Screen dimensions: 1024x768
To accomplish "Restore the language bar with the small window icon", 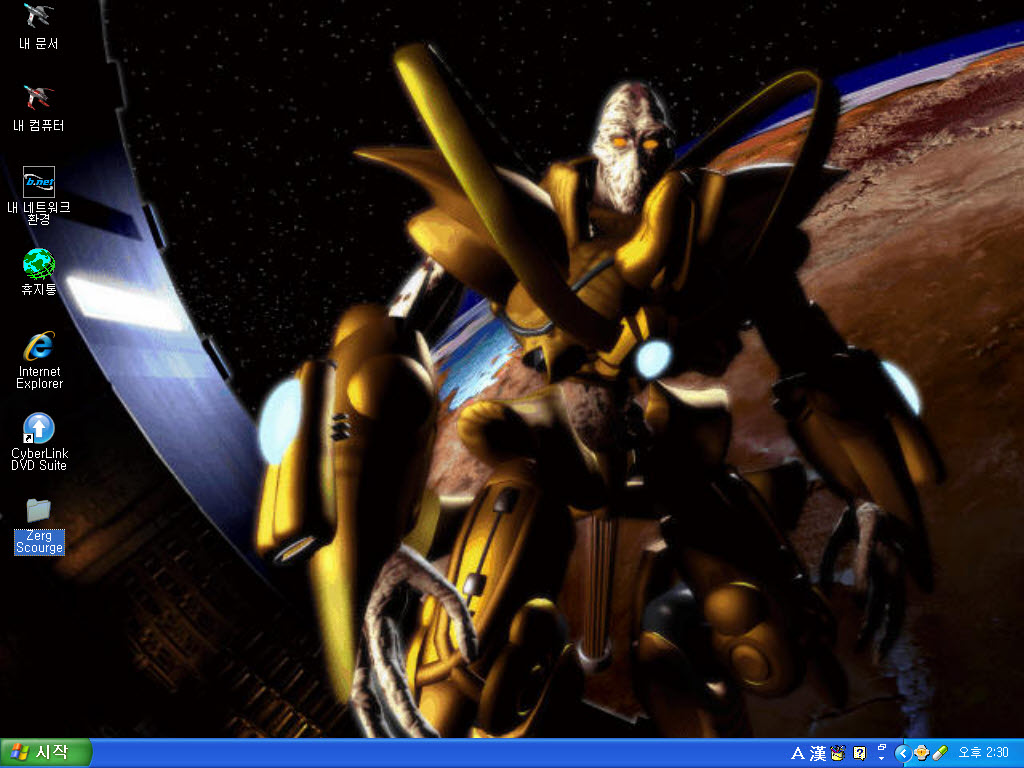I will (881, 748).
